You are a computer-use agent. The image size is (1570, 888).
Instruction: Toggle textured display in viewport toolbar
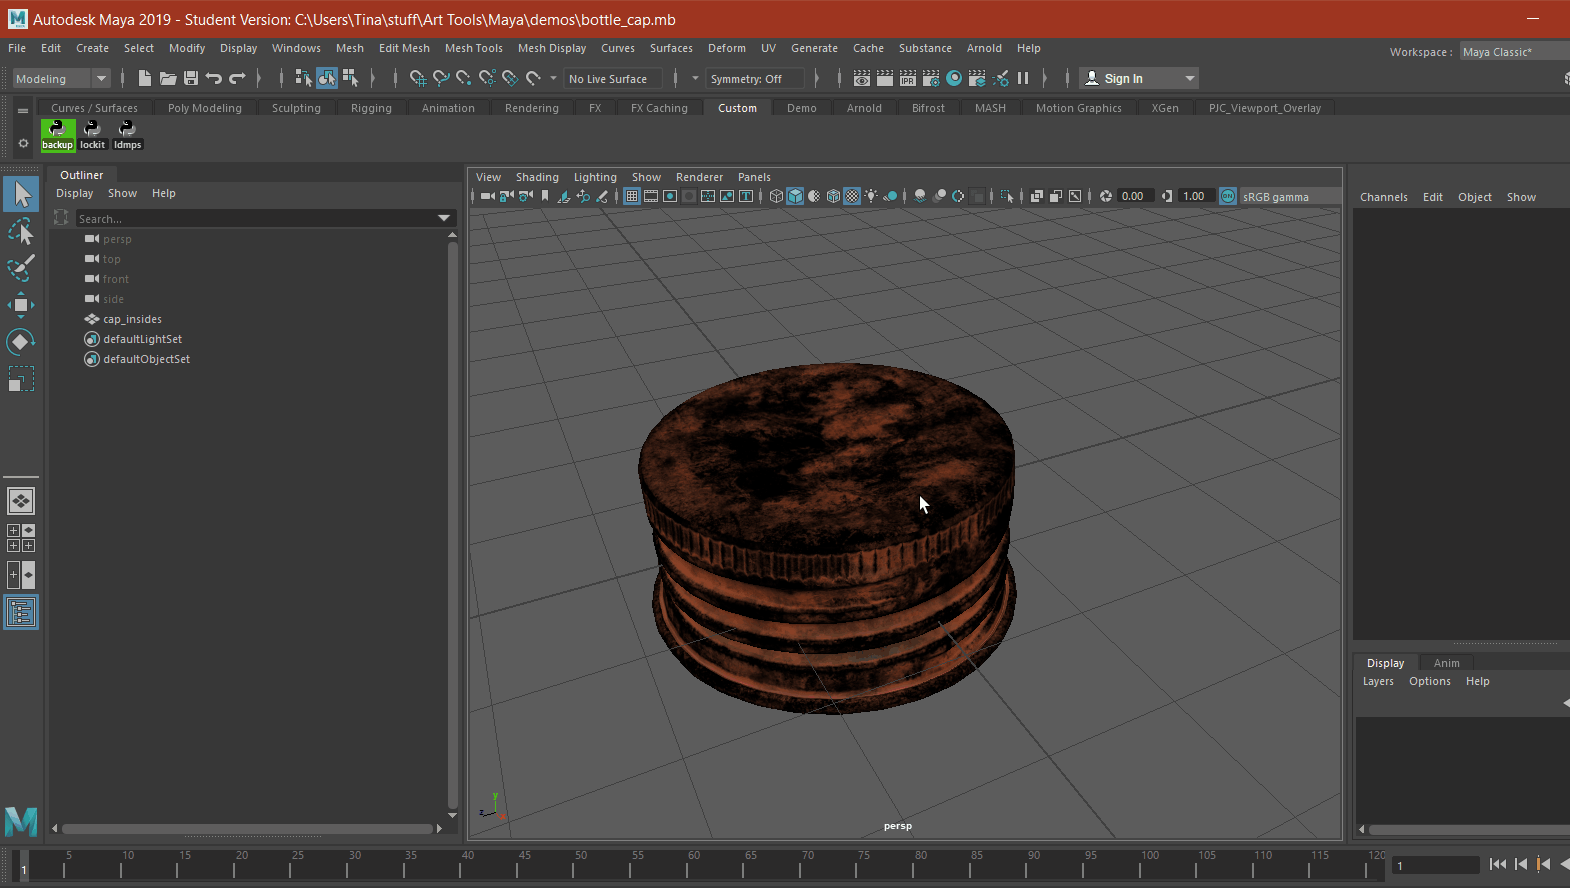point(852,196)
